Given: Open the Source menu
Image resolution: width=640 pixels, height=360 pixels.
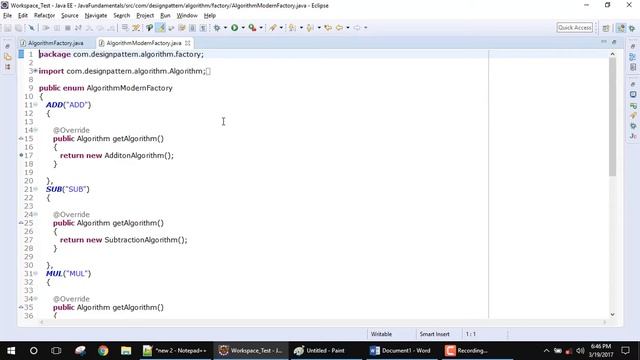Looking at the screenshot, I should [69, 16].
